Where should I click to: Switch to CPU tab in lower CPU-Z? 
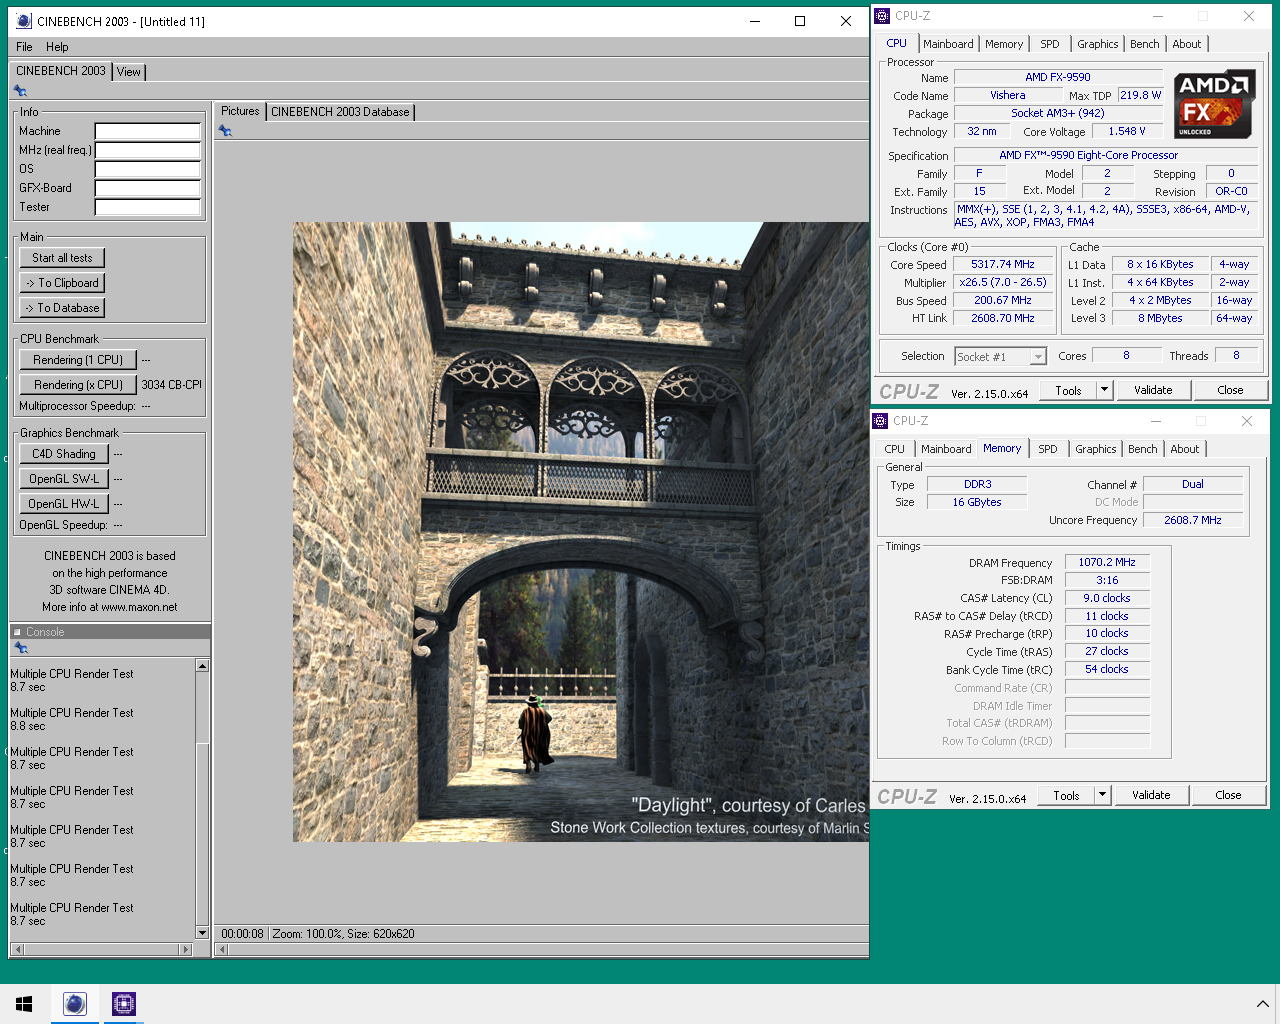(895, 449)
